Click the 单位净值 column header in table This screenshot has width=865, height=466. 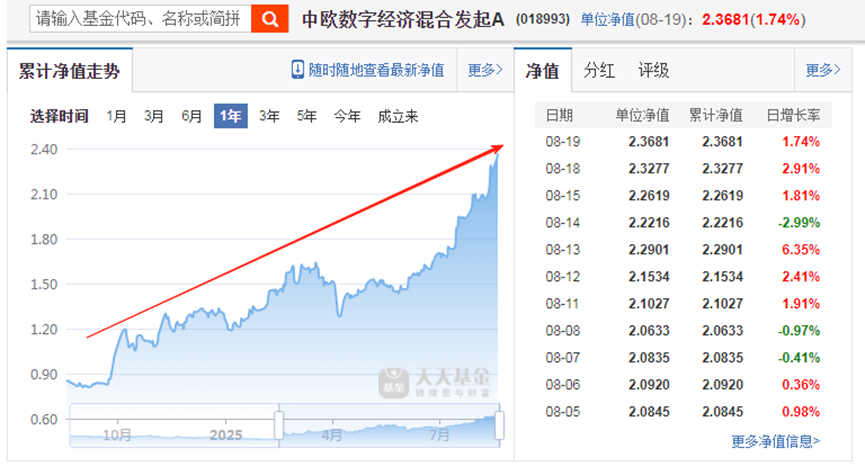coord(642,115)
